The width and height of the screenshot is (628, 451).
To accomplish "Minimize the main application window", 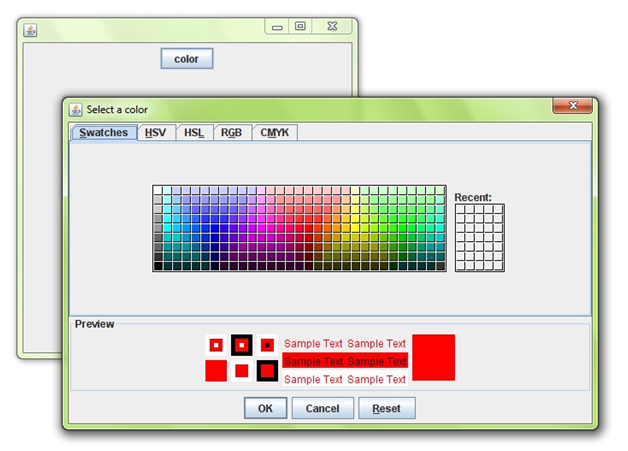I will tap(277, 28).
